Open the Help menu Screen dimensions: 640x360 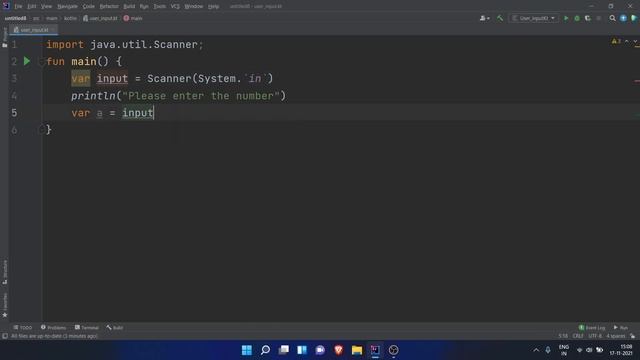(x=213, y=7)
